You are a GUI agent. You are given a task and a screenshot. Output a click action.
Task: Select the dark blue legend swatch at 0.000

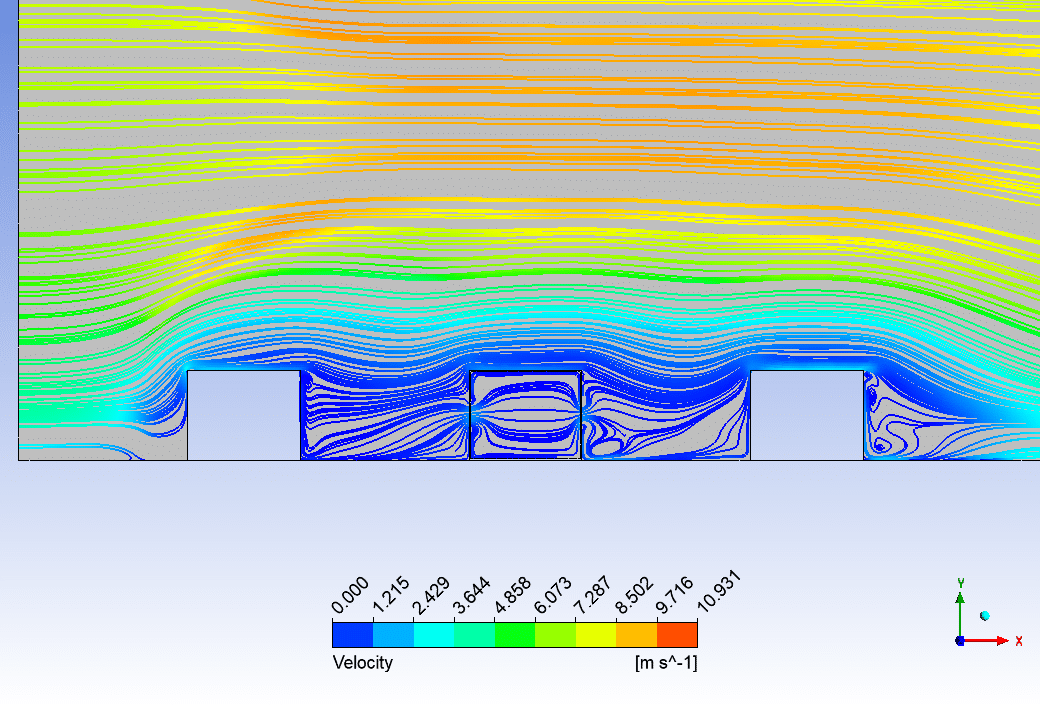tap(352, 635)
